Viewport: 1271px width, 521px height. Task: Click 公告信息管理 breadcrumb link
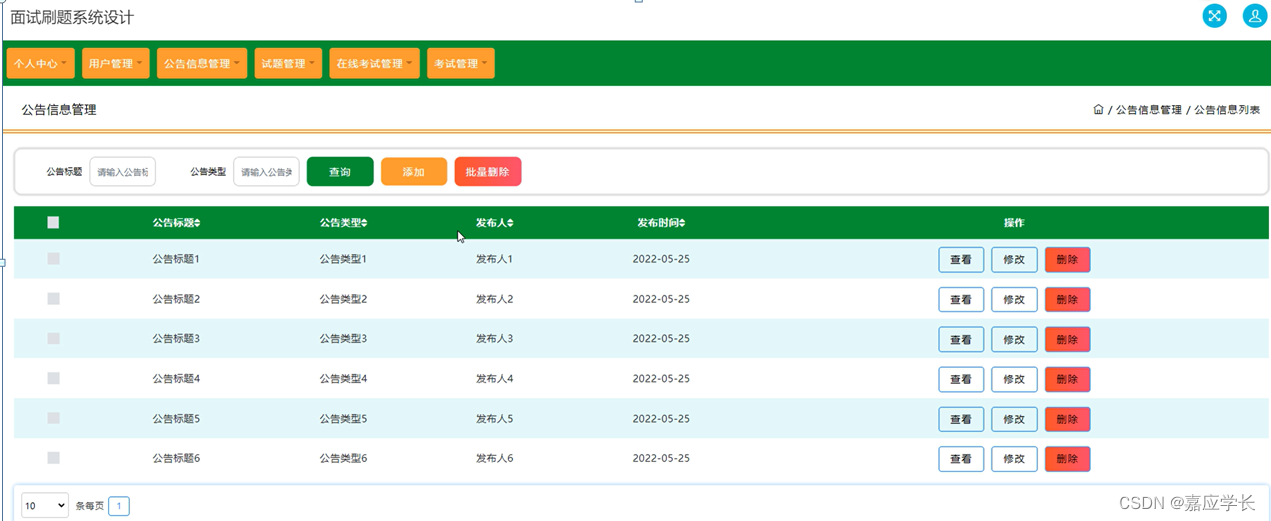[1148, 110]
